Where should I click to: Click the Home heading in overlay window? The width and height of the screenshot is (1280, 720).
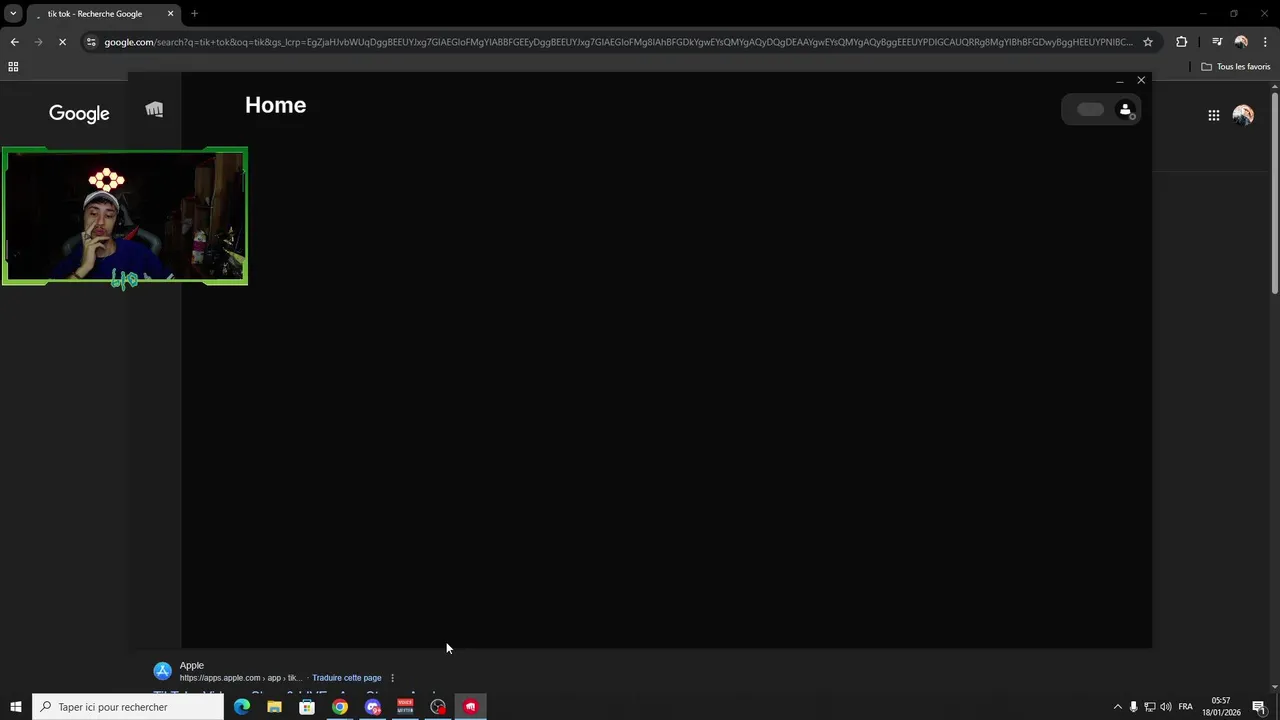coord(275,105)
